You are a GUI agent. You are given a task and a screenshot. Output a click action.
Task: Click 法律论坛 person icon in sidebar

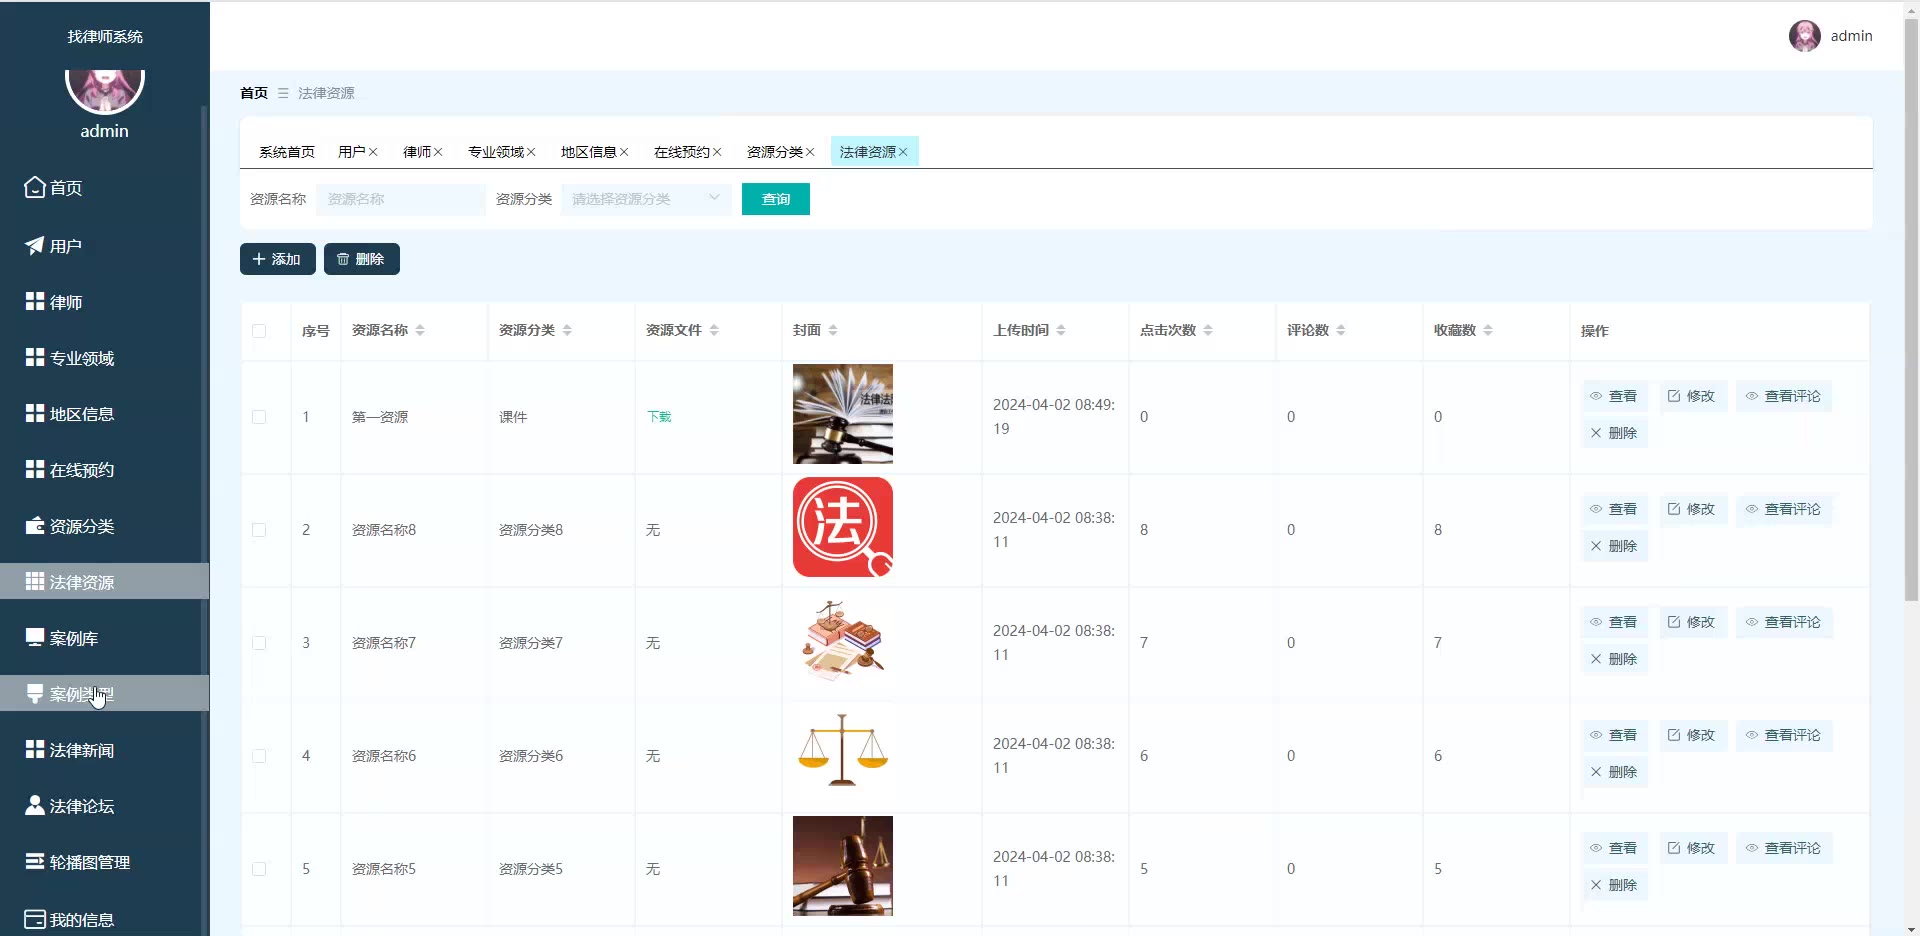coord(35,805)
